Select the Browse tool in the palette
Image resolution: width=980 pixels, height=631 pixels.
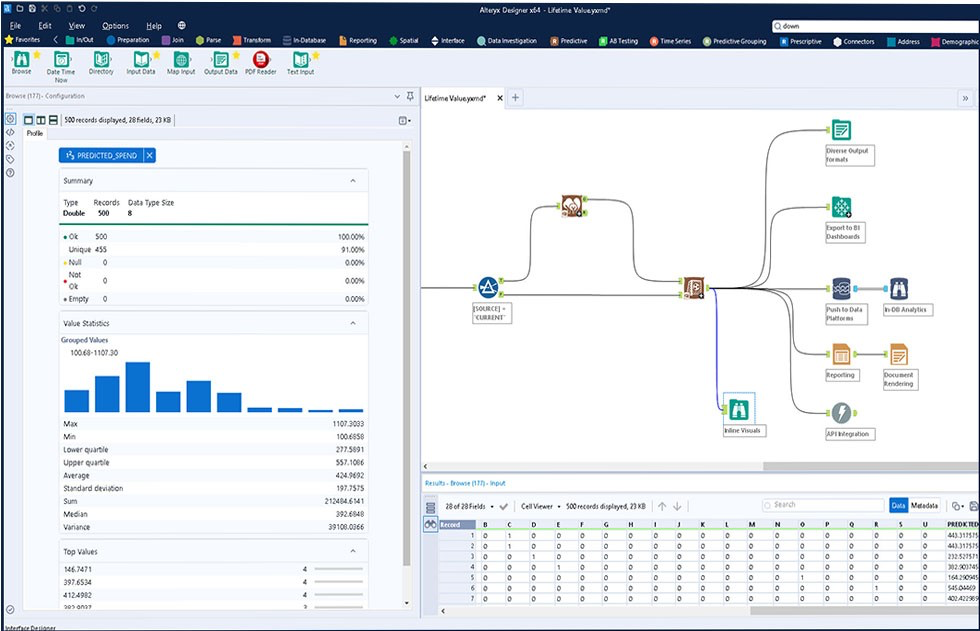21,60
